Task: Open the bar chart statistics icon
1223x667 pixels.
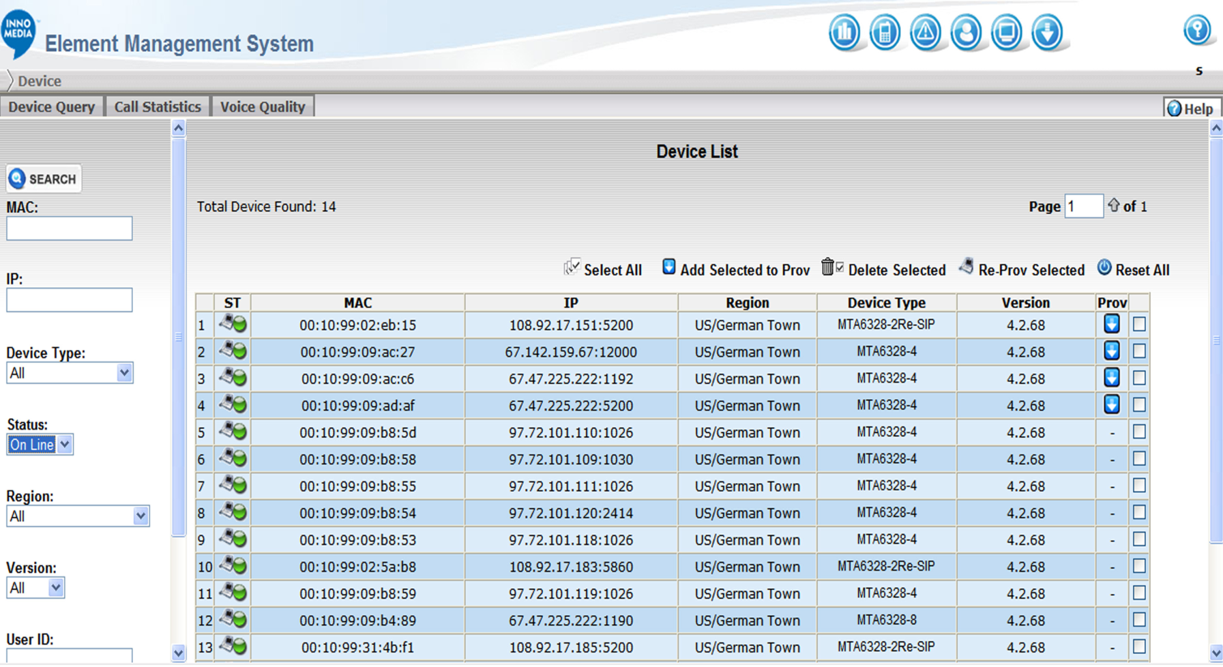Action: (845, 33)
